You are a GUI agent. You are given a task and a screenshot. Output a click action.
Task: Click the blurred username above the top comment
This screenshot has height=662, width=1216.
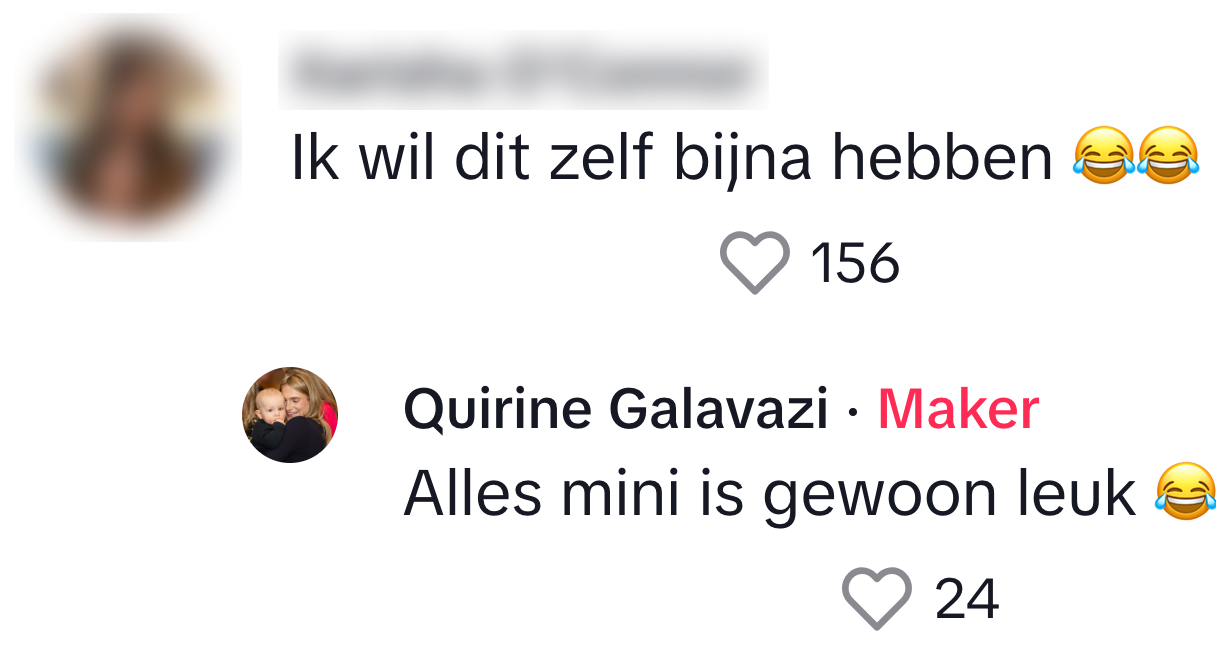point(522,72)
